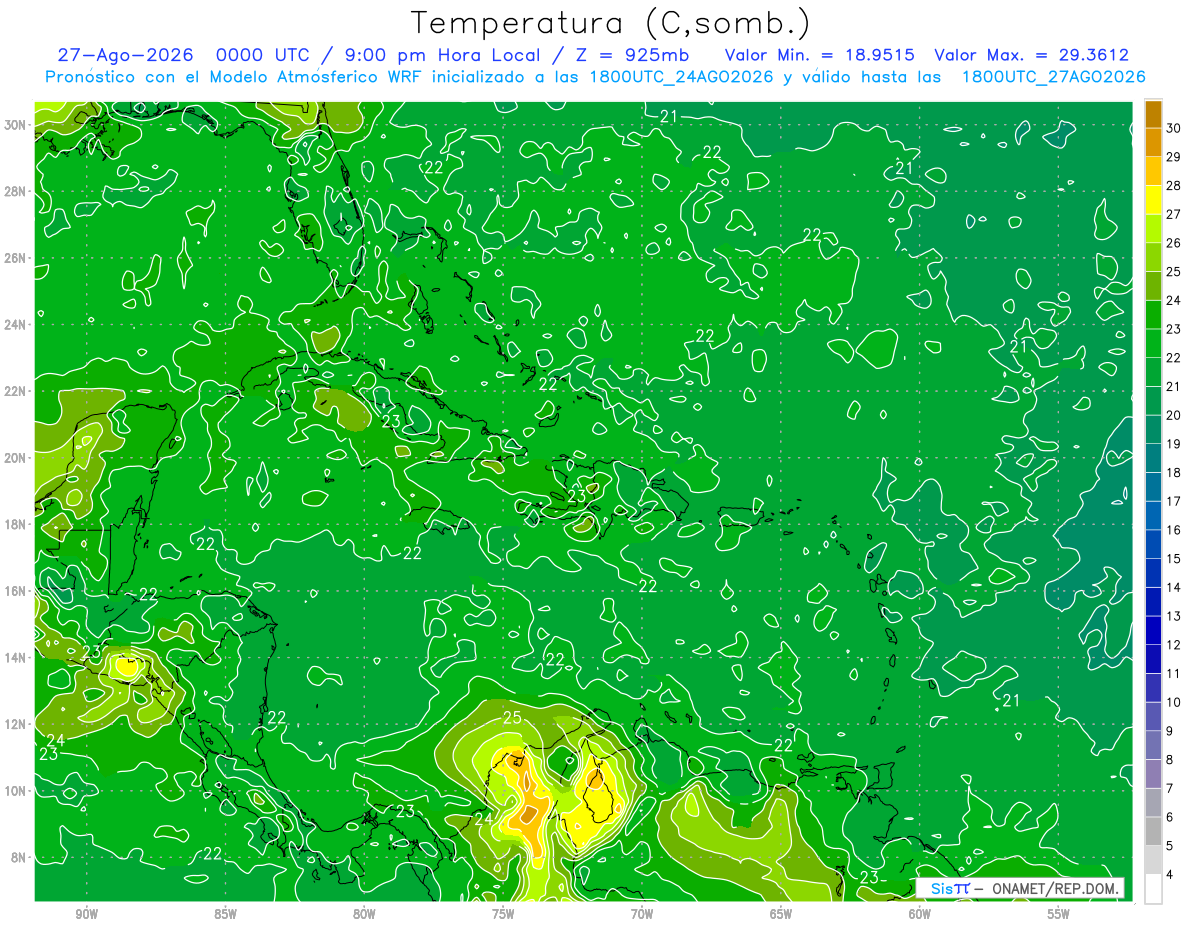The image size is (1200, 927).
Task: Click the '60W' longitude label
Action: (x=921, y=914)
